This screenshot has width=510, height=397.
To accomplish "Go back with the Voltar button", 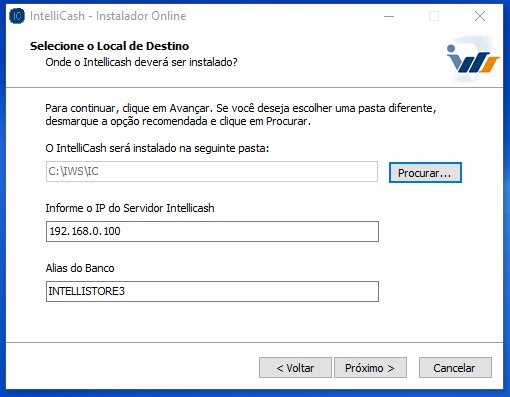I will [295, 368].
